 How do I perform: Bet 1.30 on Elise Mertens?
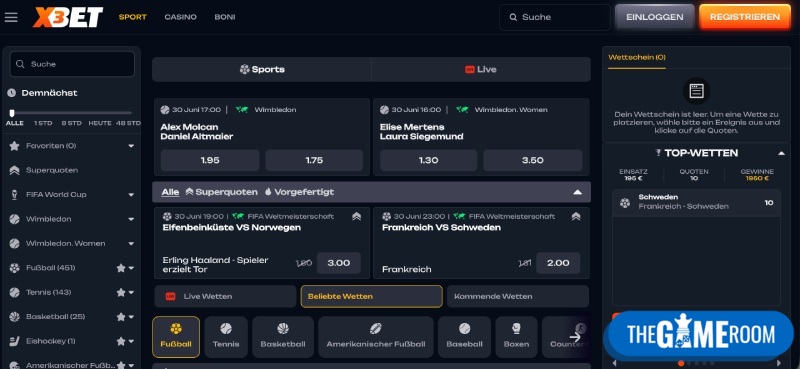point(429,160)
